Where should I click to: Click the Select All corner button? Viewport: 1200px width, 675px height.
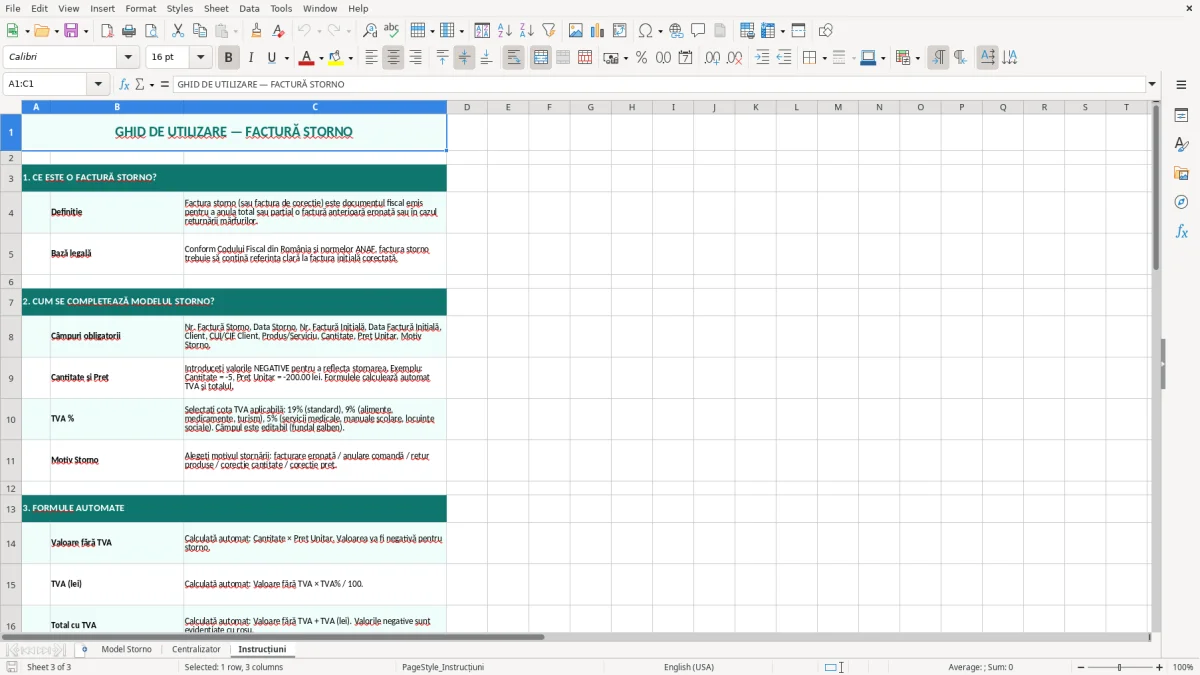[x=11, y=107]
